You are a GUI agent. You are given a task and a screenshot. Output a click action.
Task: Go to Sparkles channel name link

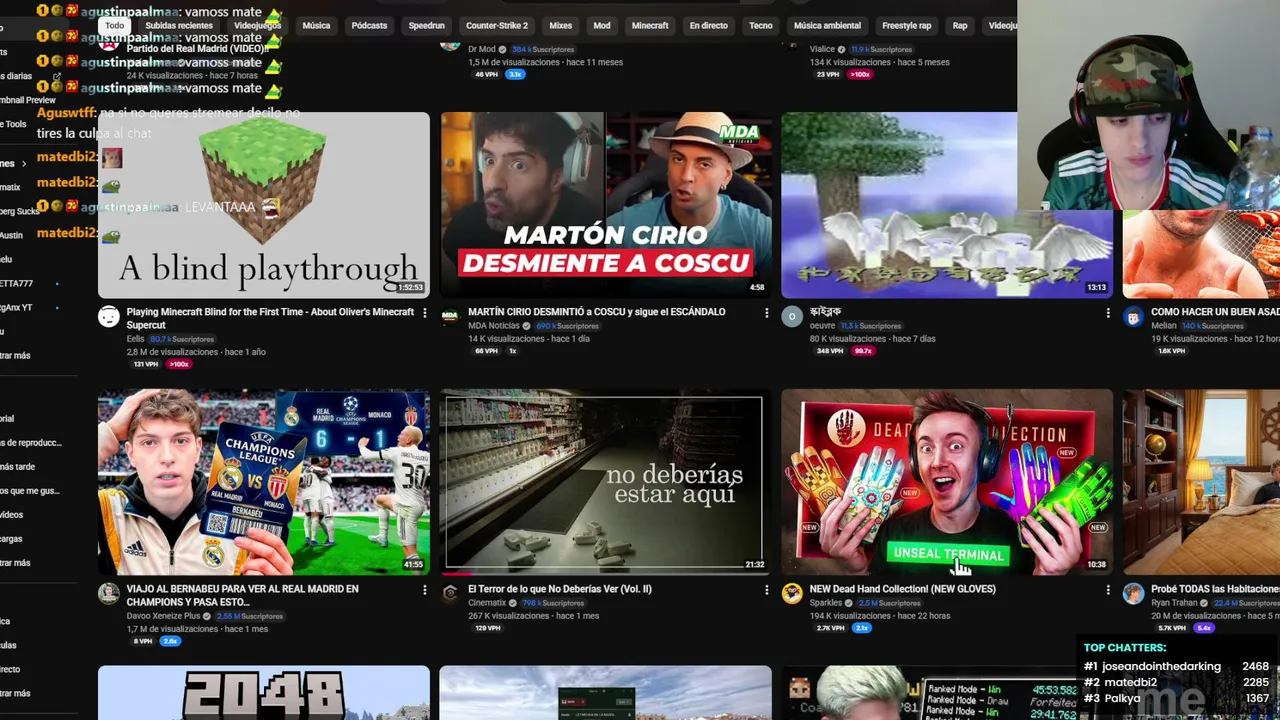tap(826, 603)
